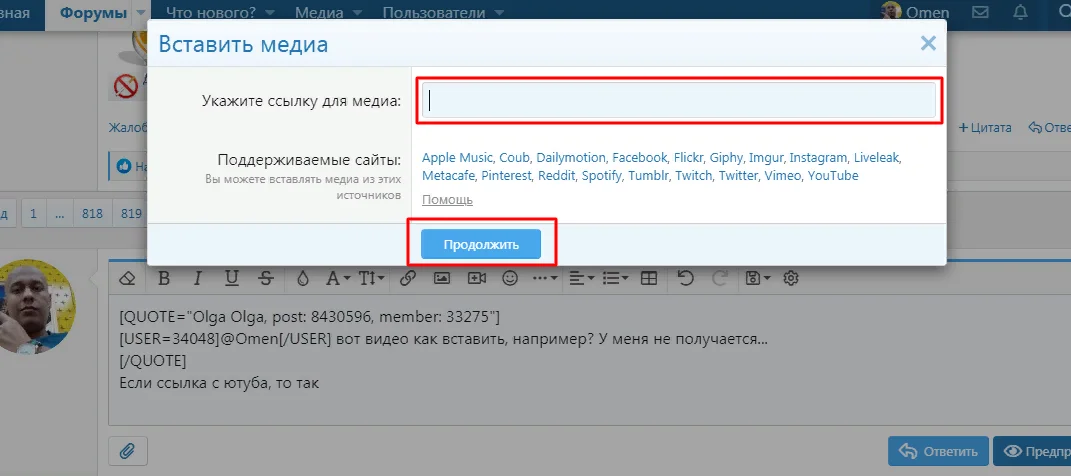Click the insert media camera icon
The height and width of the screenshot is (476, 1071).
coord(477,279)
